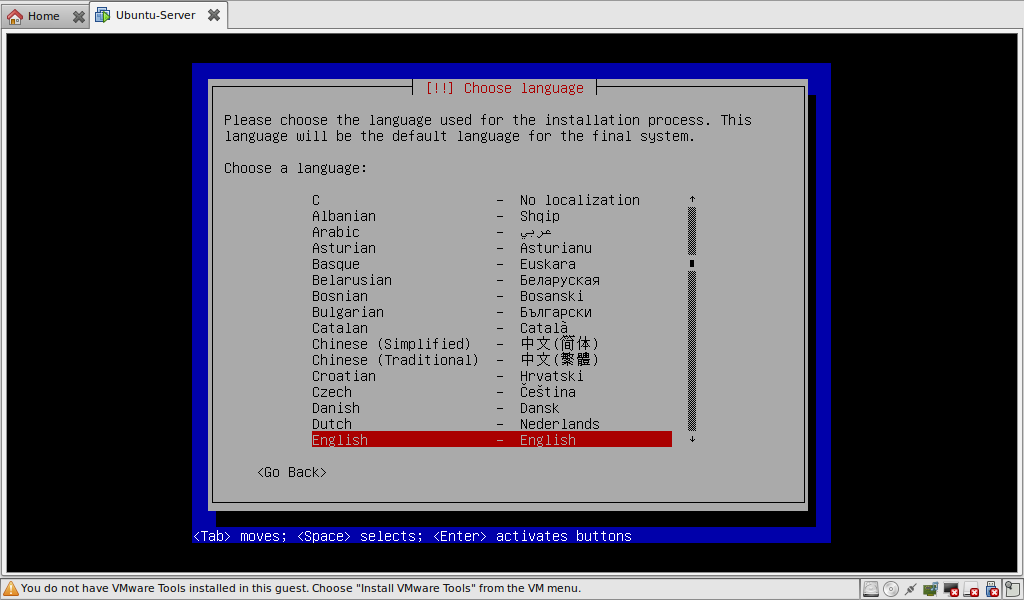Click the scroll up arrow in language list

[x=692, y=199]
